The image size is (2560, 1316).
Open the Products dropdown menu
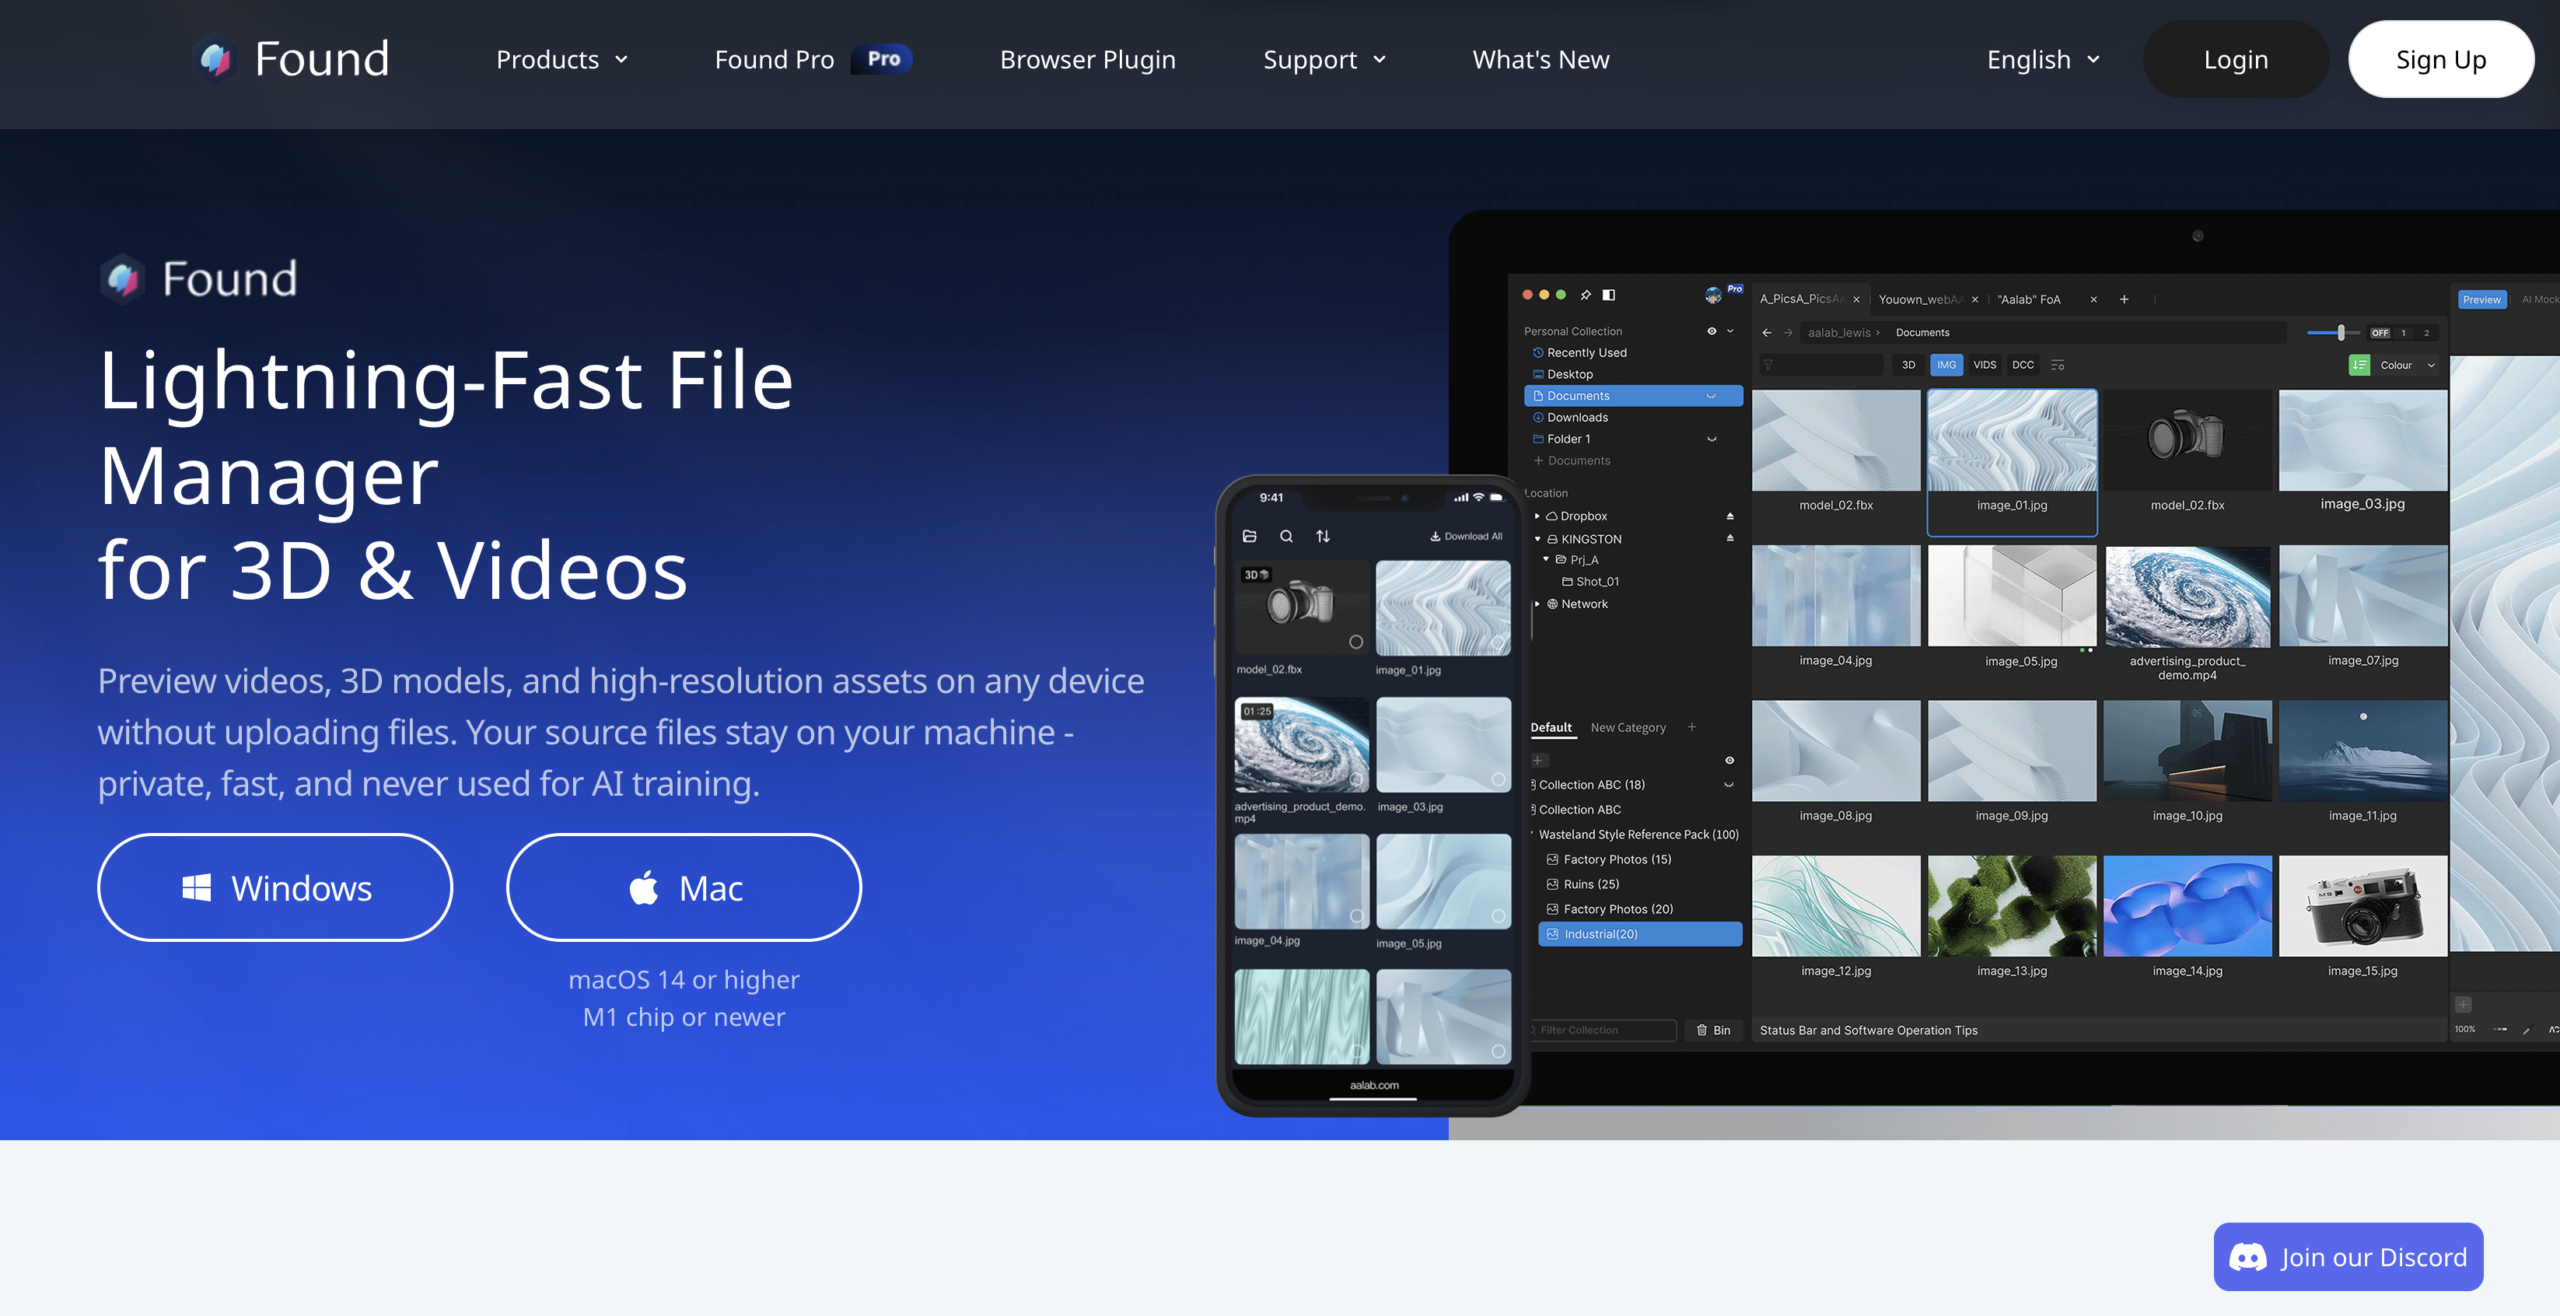(562, 60)
